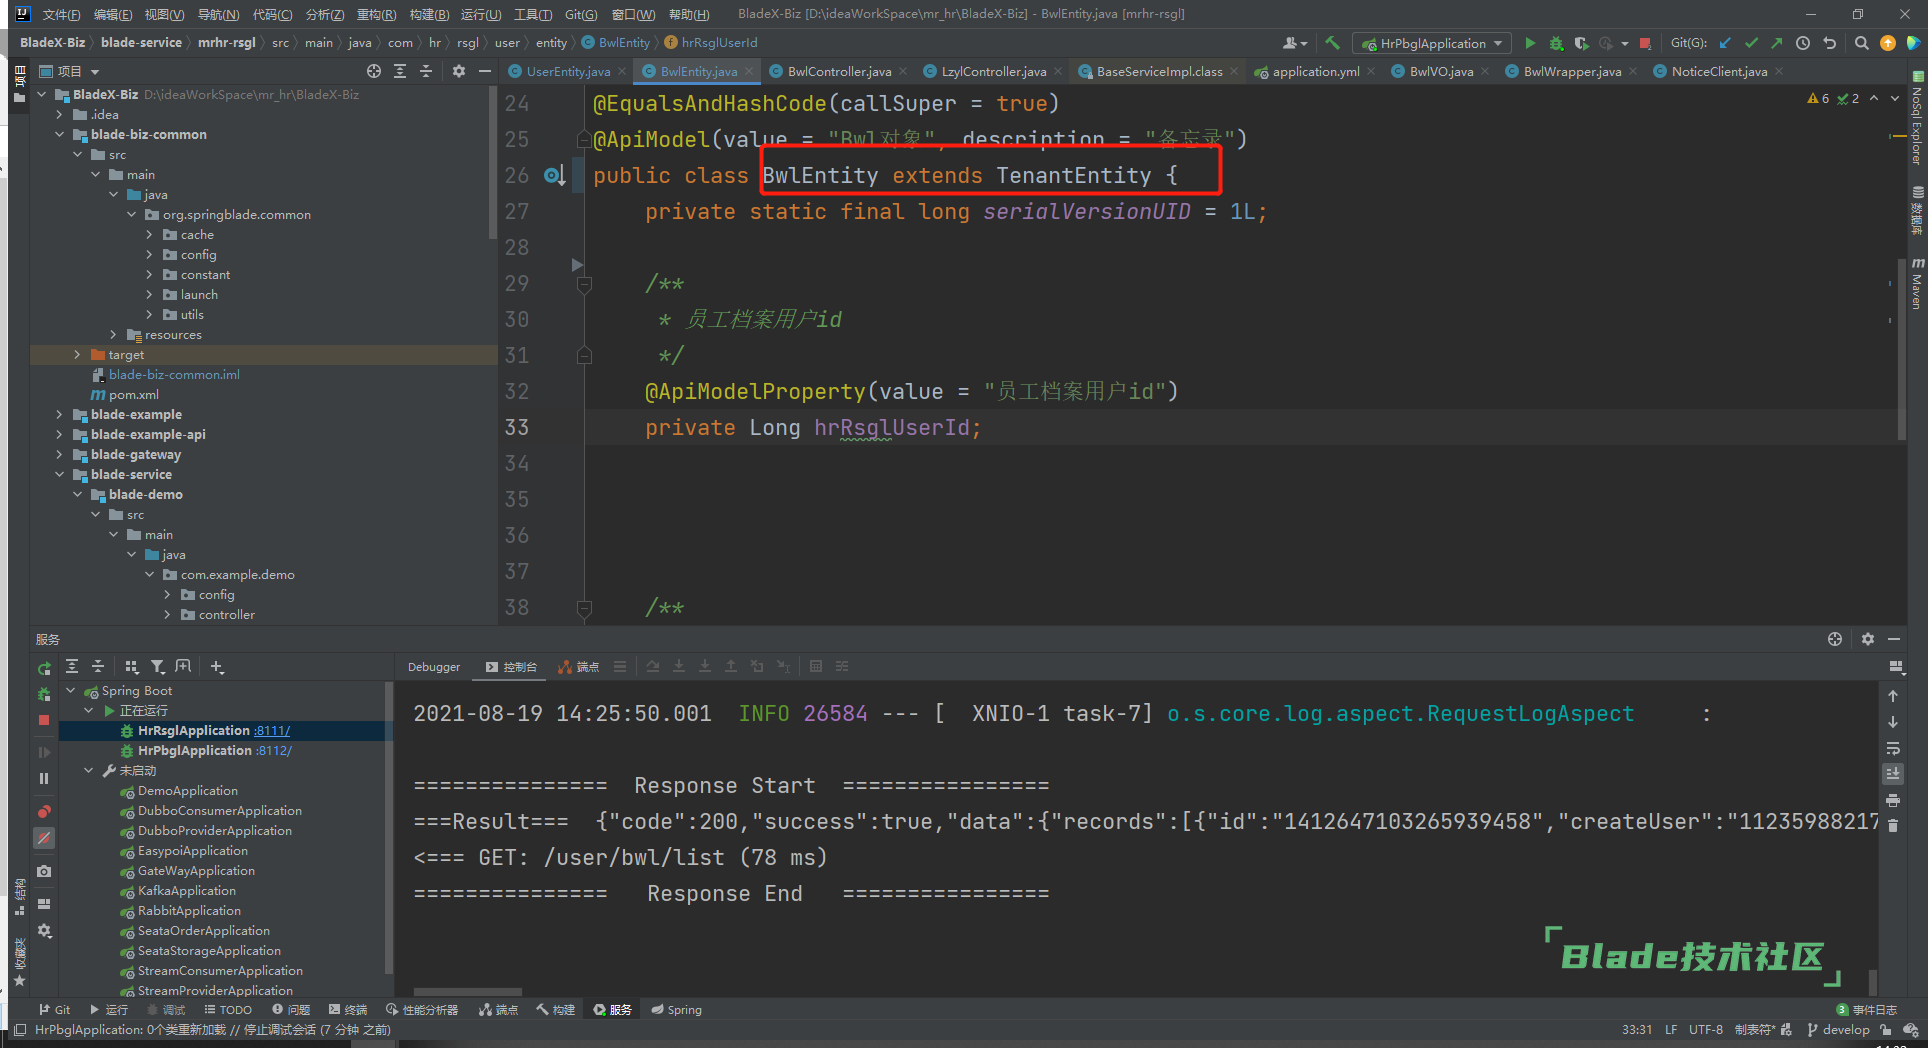Toggle the Favorites (收藏夹) tool window on the left edge
The width and height of the screenshot is (1928, 1048).
(20, 962)
